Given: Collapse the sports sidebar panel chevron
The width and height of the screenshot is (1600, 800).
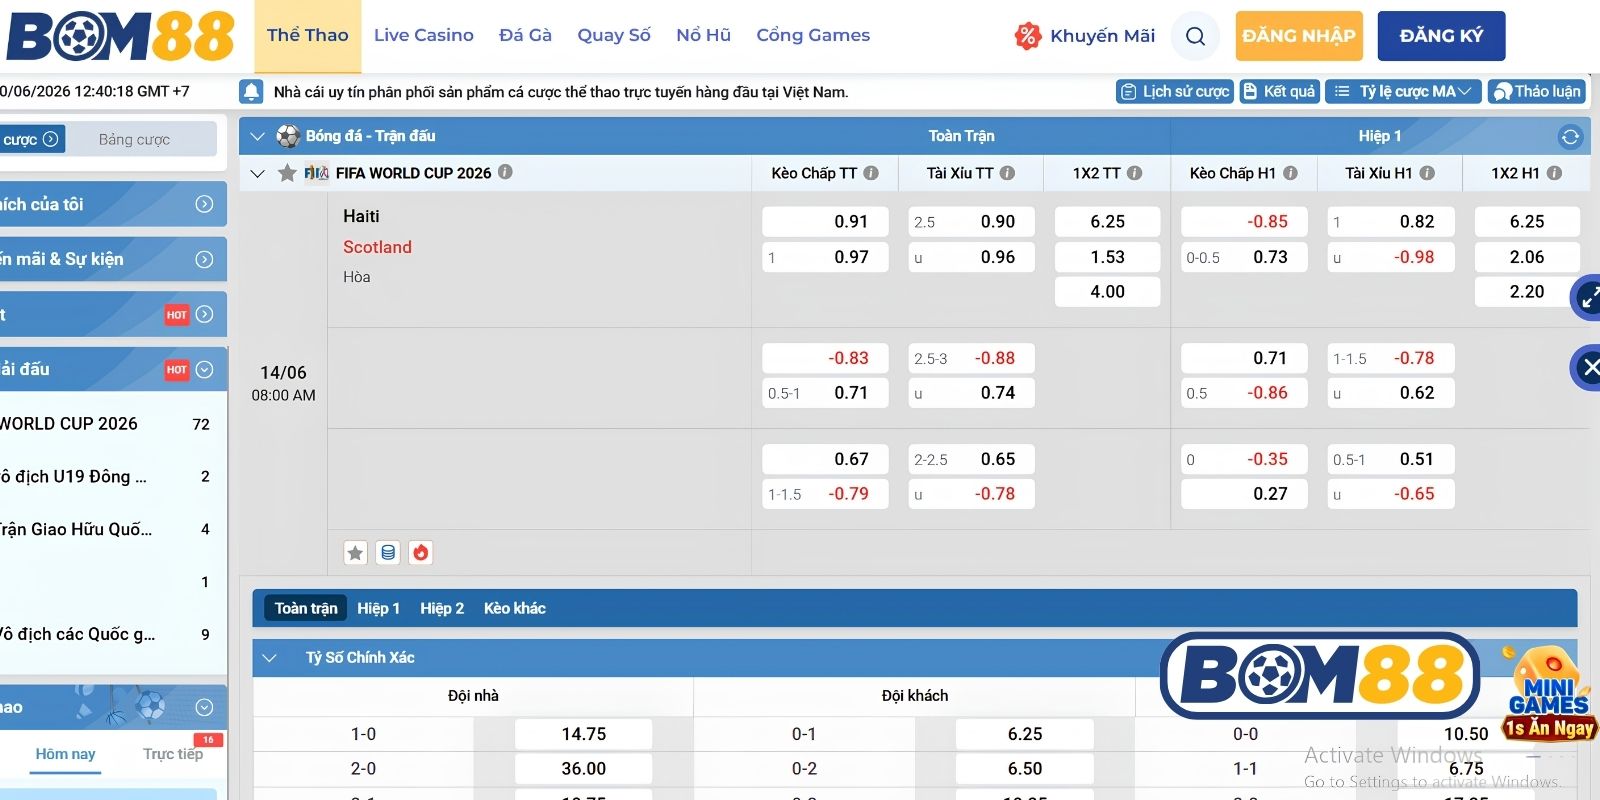Looking at the screenshot, I should [204, 707].
